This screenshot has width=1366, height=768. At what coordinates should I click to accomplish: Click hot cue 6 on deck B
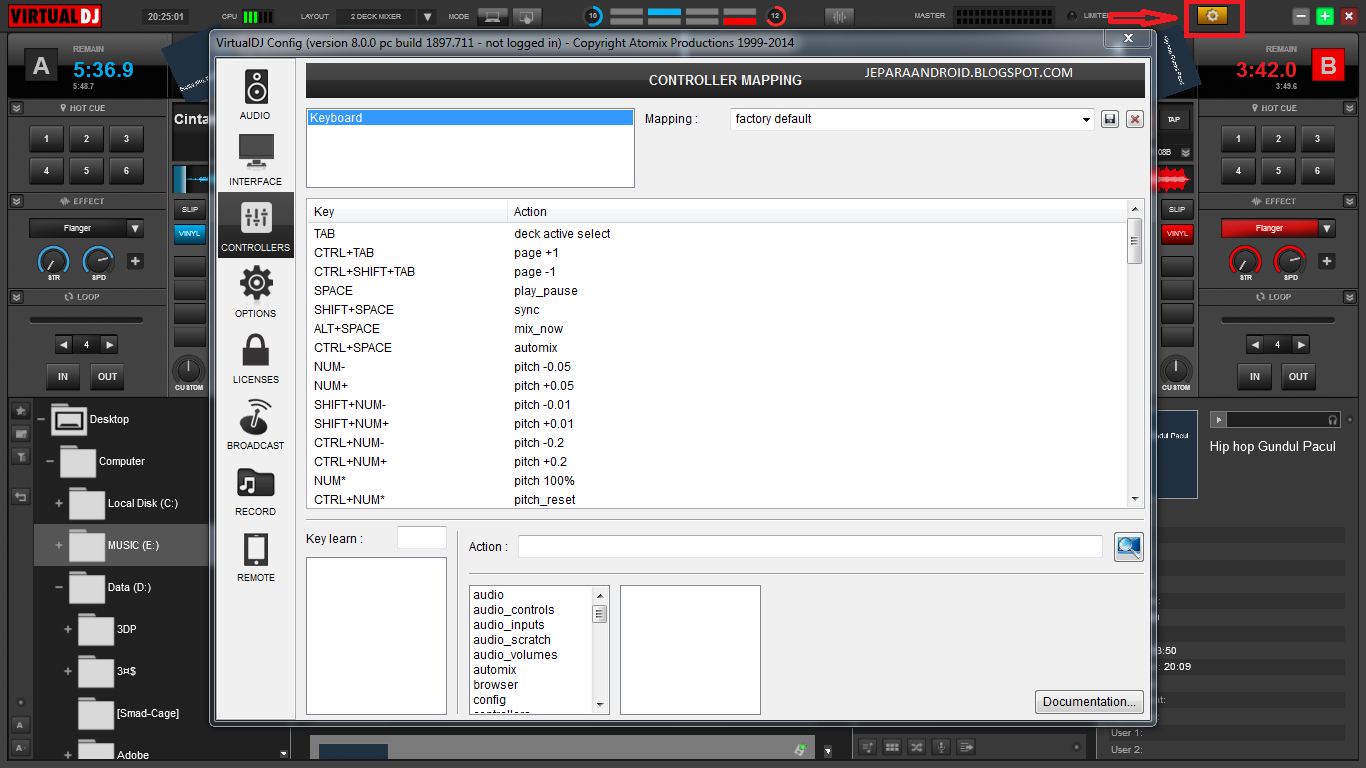tap(1318, 171)
